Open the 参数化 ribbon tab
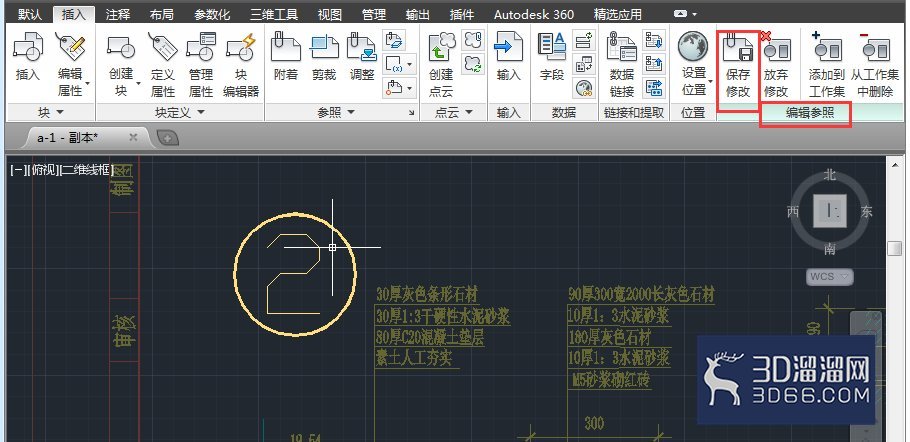 tap(212, 14)
